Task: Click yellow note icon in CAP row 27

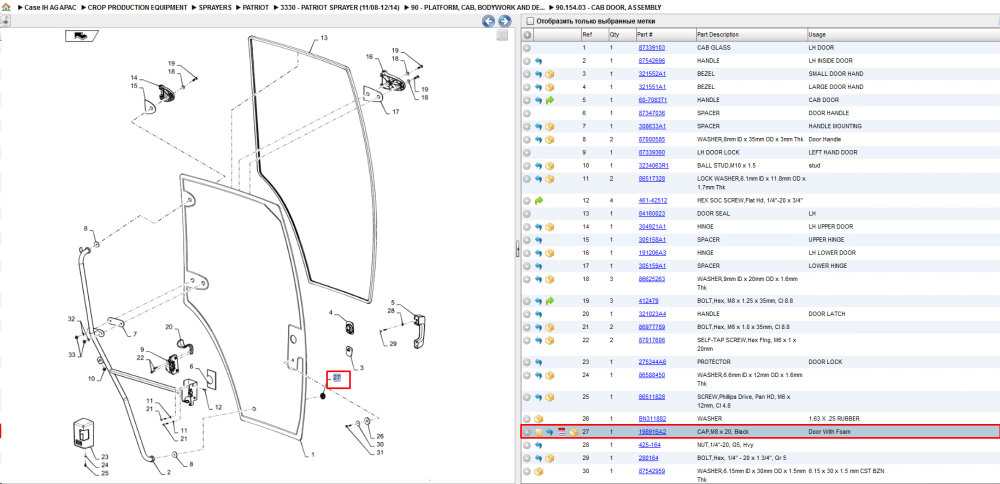Action: [x=538, y=432]
